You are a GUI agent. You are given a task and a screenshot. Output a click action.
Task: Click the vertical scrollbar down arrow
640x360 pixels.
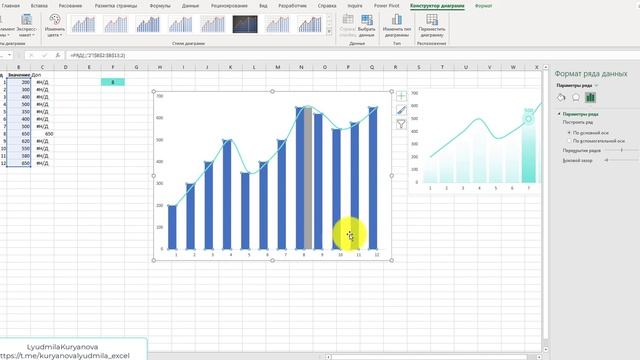pos(546,349)
